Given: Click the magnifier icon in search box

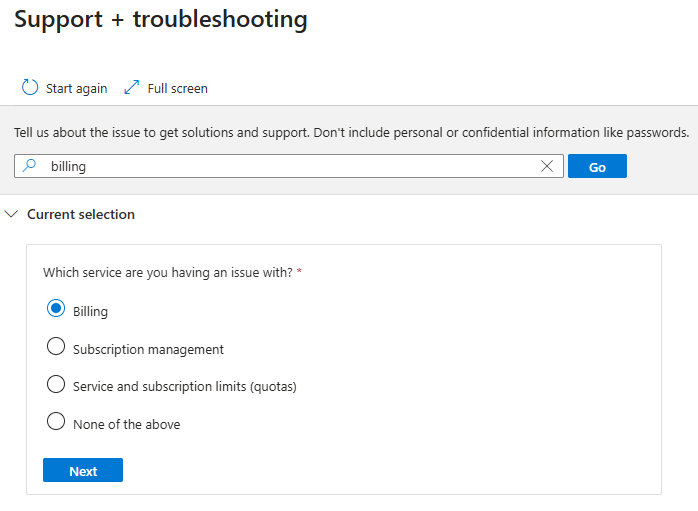Looking at the screenshot, I should coord(29,166).
